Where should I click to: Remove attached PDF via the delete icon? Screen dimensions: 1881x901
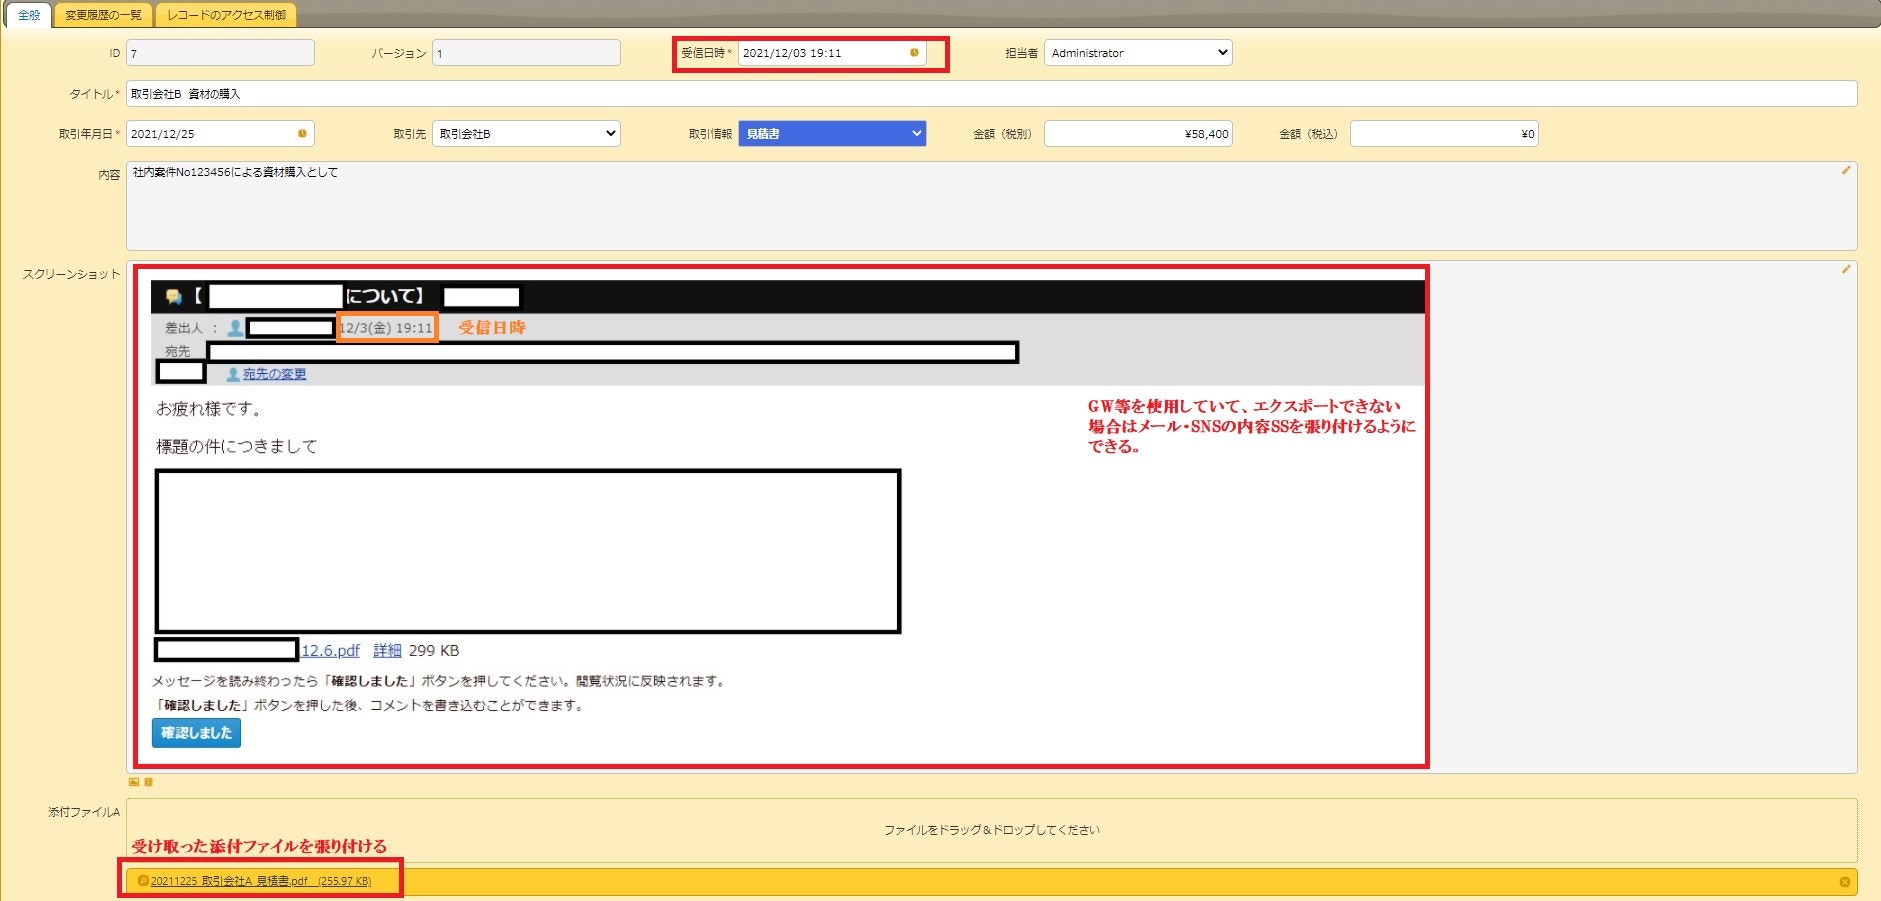click(x=1845, y=882)
